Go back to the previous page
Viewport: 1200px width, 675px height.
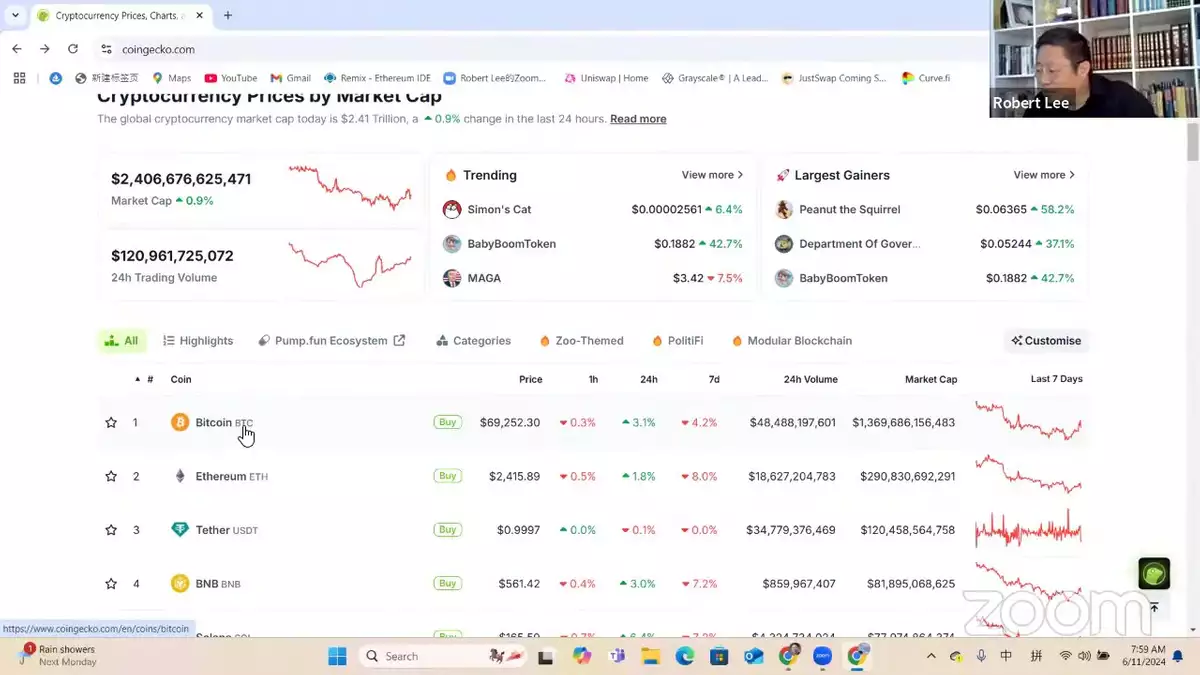pyautogui.click(x=17, y=49)
